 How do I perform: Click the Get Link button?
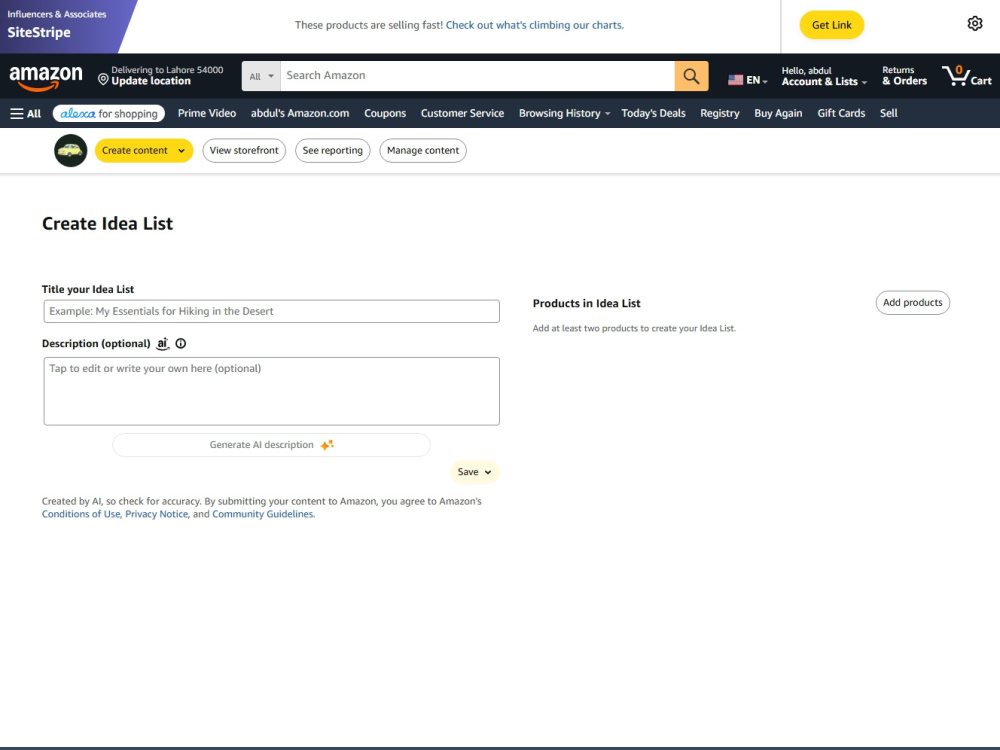pyautogui.click(x=832, y=25)
